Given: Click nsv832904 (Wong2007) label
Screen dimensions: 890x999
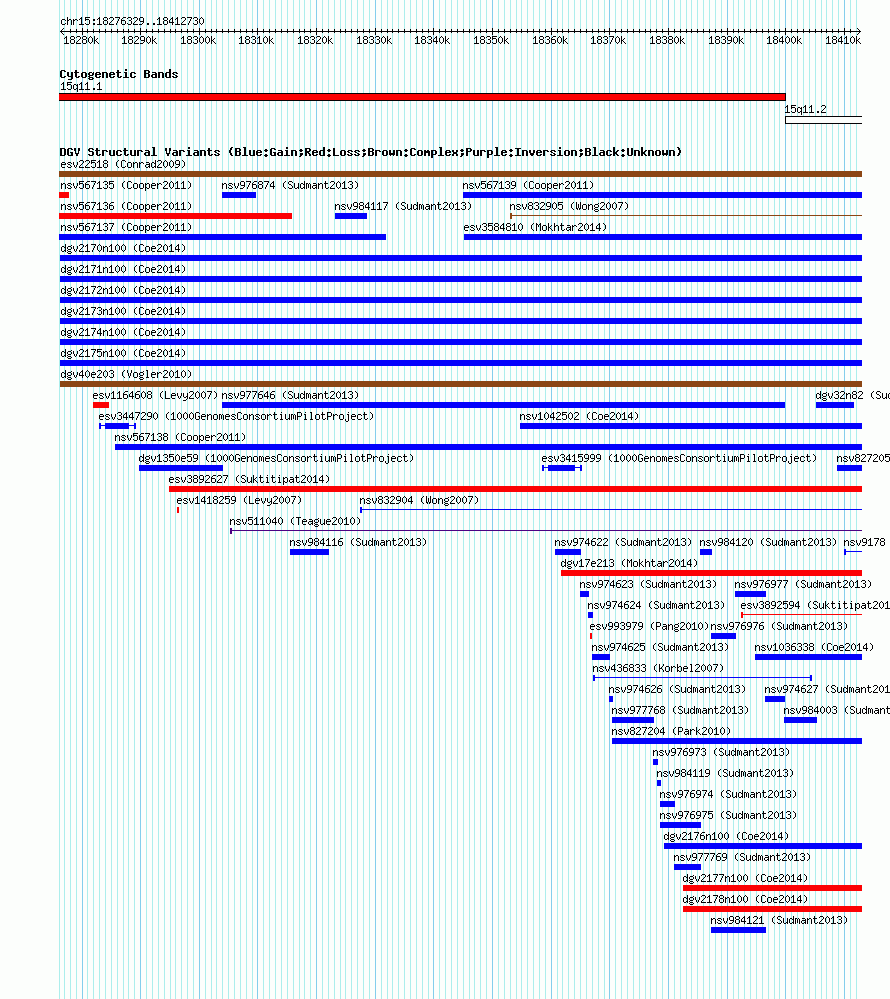Looking at the screenshot, I should coord(419,501).
